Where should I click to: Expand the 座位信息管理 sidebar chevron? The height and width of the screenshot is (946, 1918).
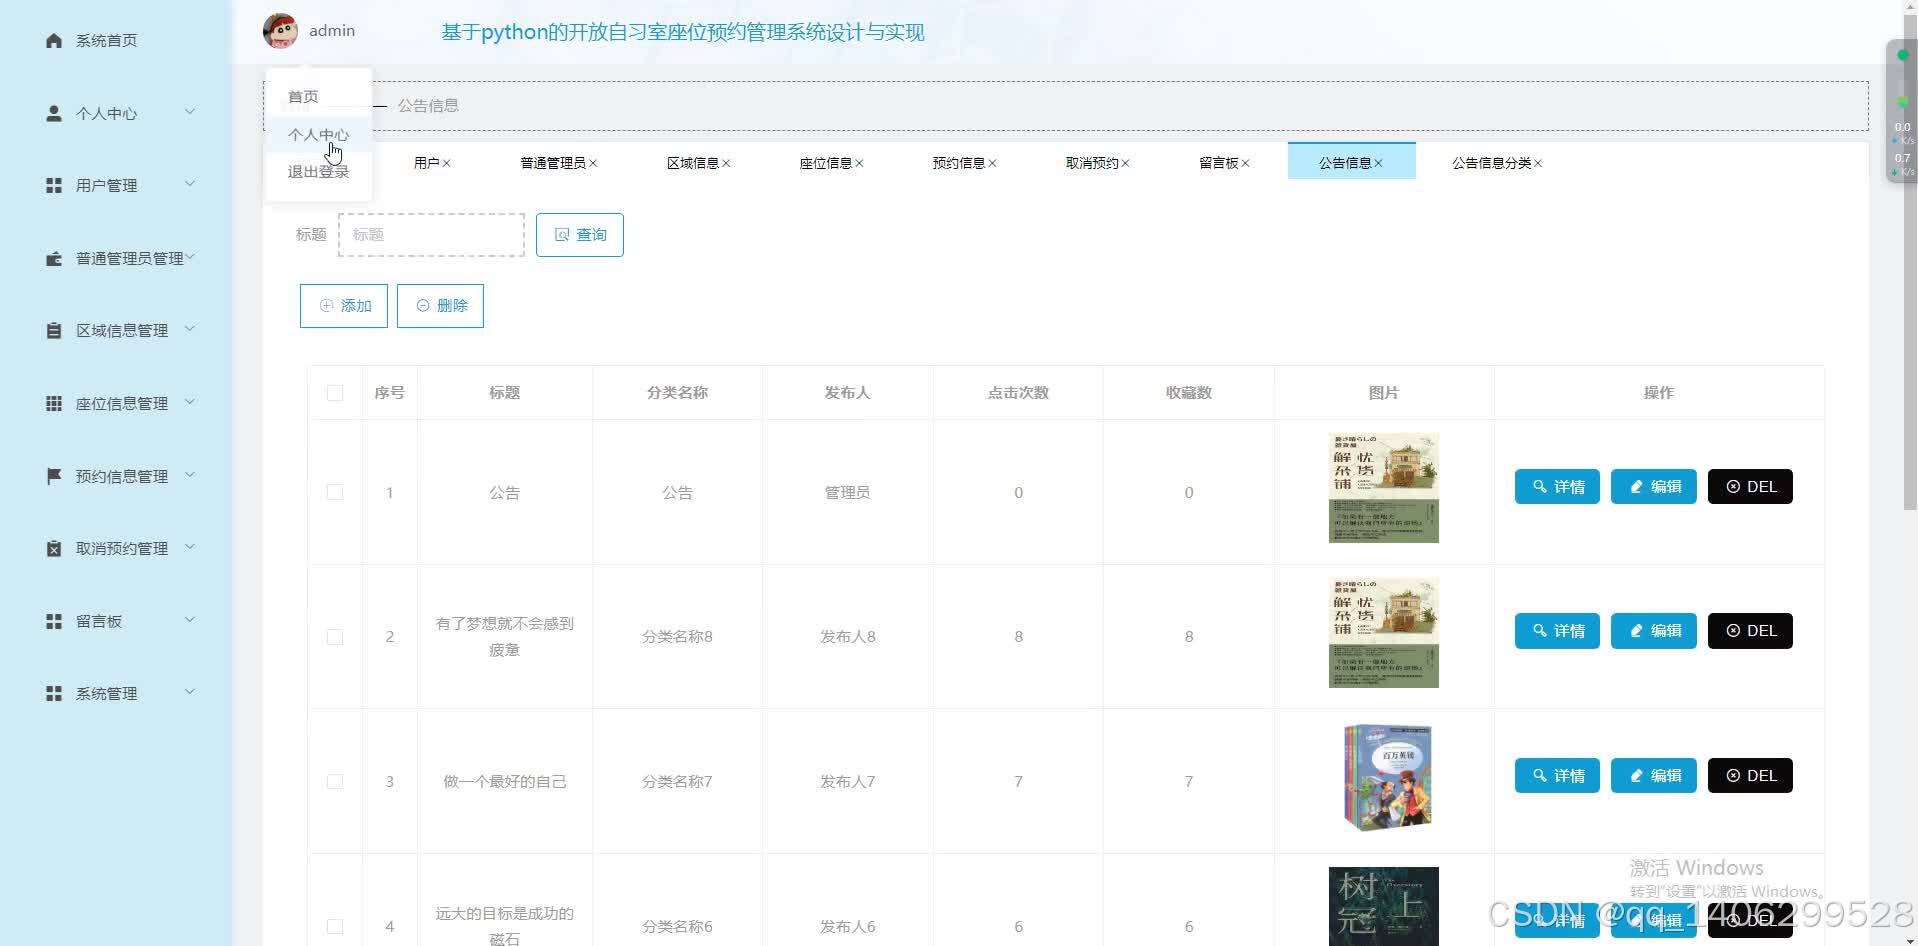pyautogui.click(x=190, y=401)
